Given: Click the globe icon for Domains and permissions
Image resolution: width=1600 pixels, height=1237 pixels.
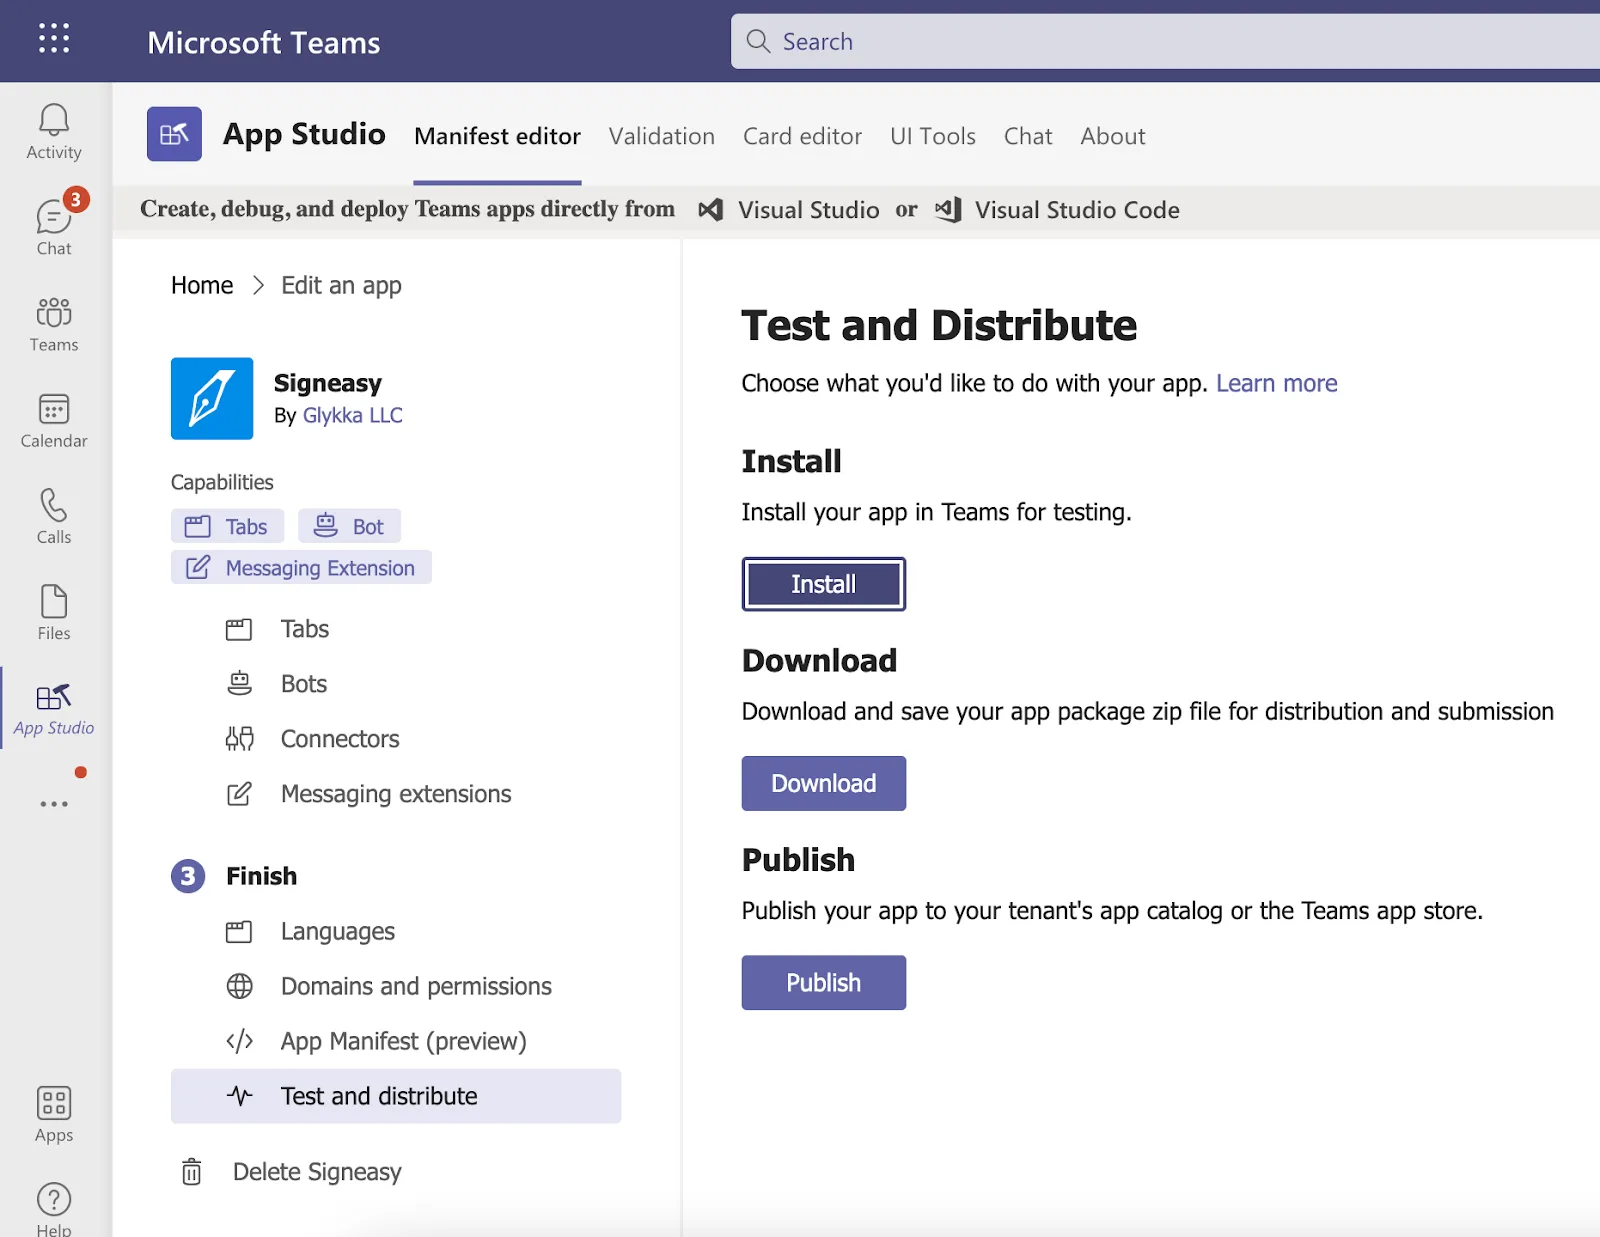Looking at the screenshot, I should coord(239,986).
